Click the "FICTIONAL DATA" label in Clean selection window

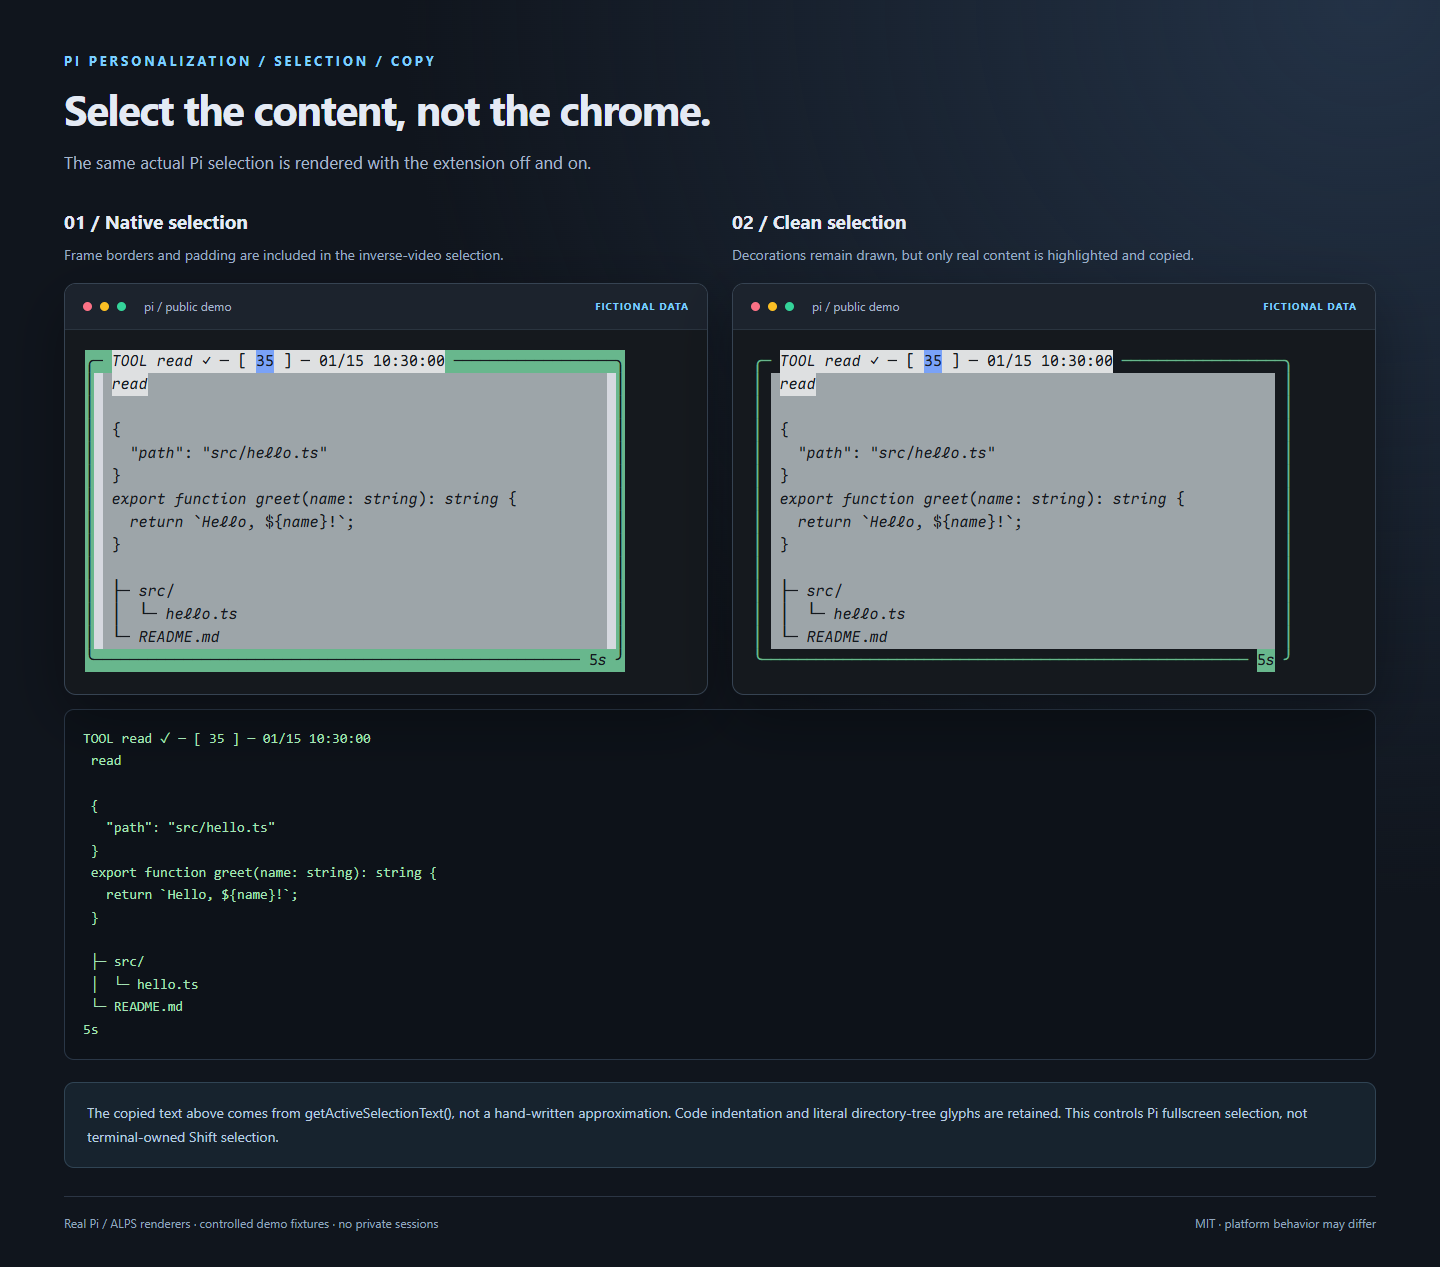pyautogui.click(x=1310, y=307)
